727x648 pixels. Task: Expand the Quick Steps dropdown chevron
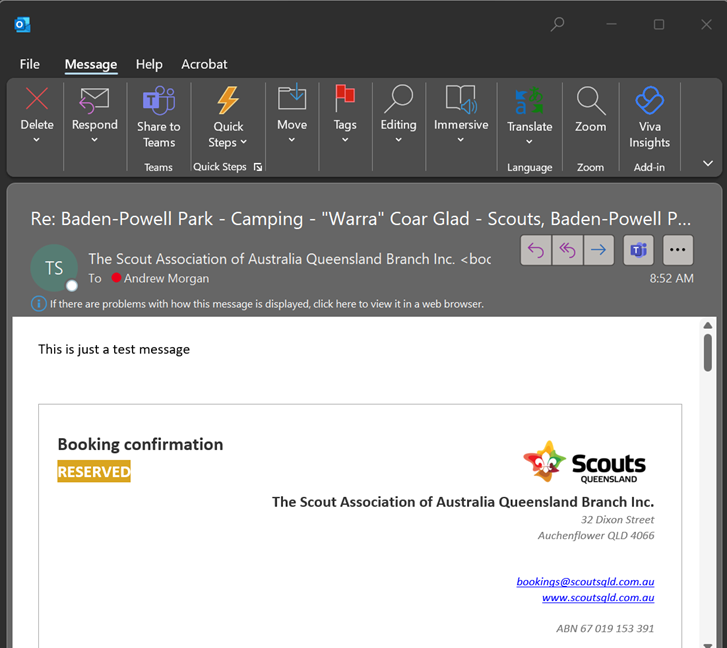244,142
